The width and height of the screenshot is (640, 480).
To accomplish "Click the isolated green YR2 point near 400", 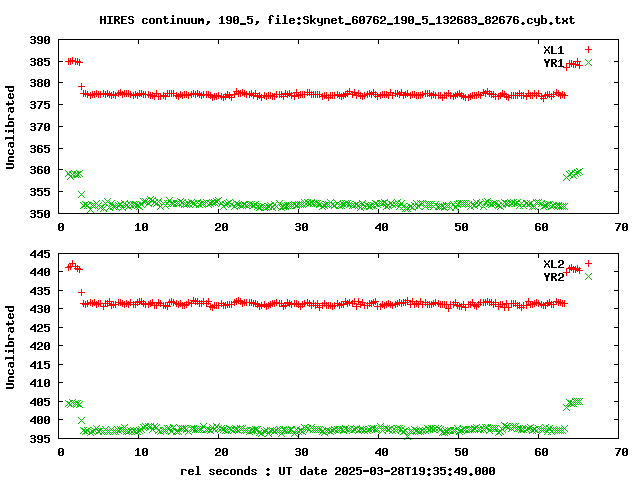I will click(x=81, y=420).
